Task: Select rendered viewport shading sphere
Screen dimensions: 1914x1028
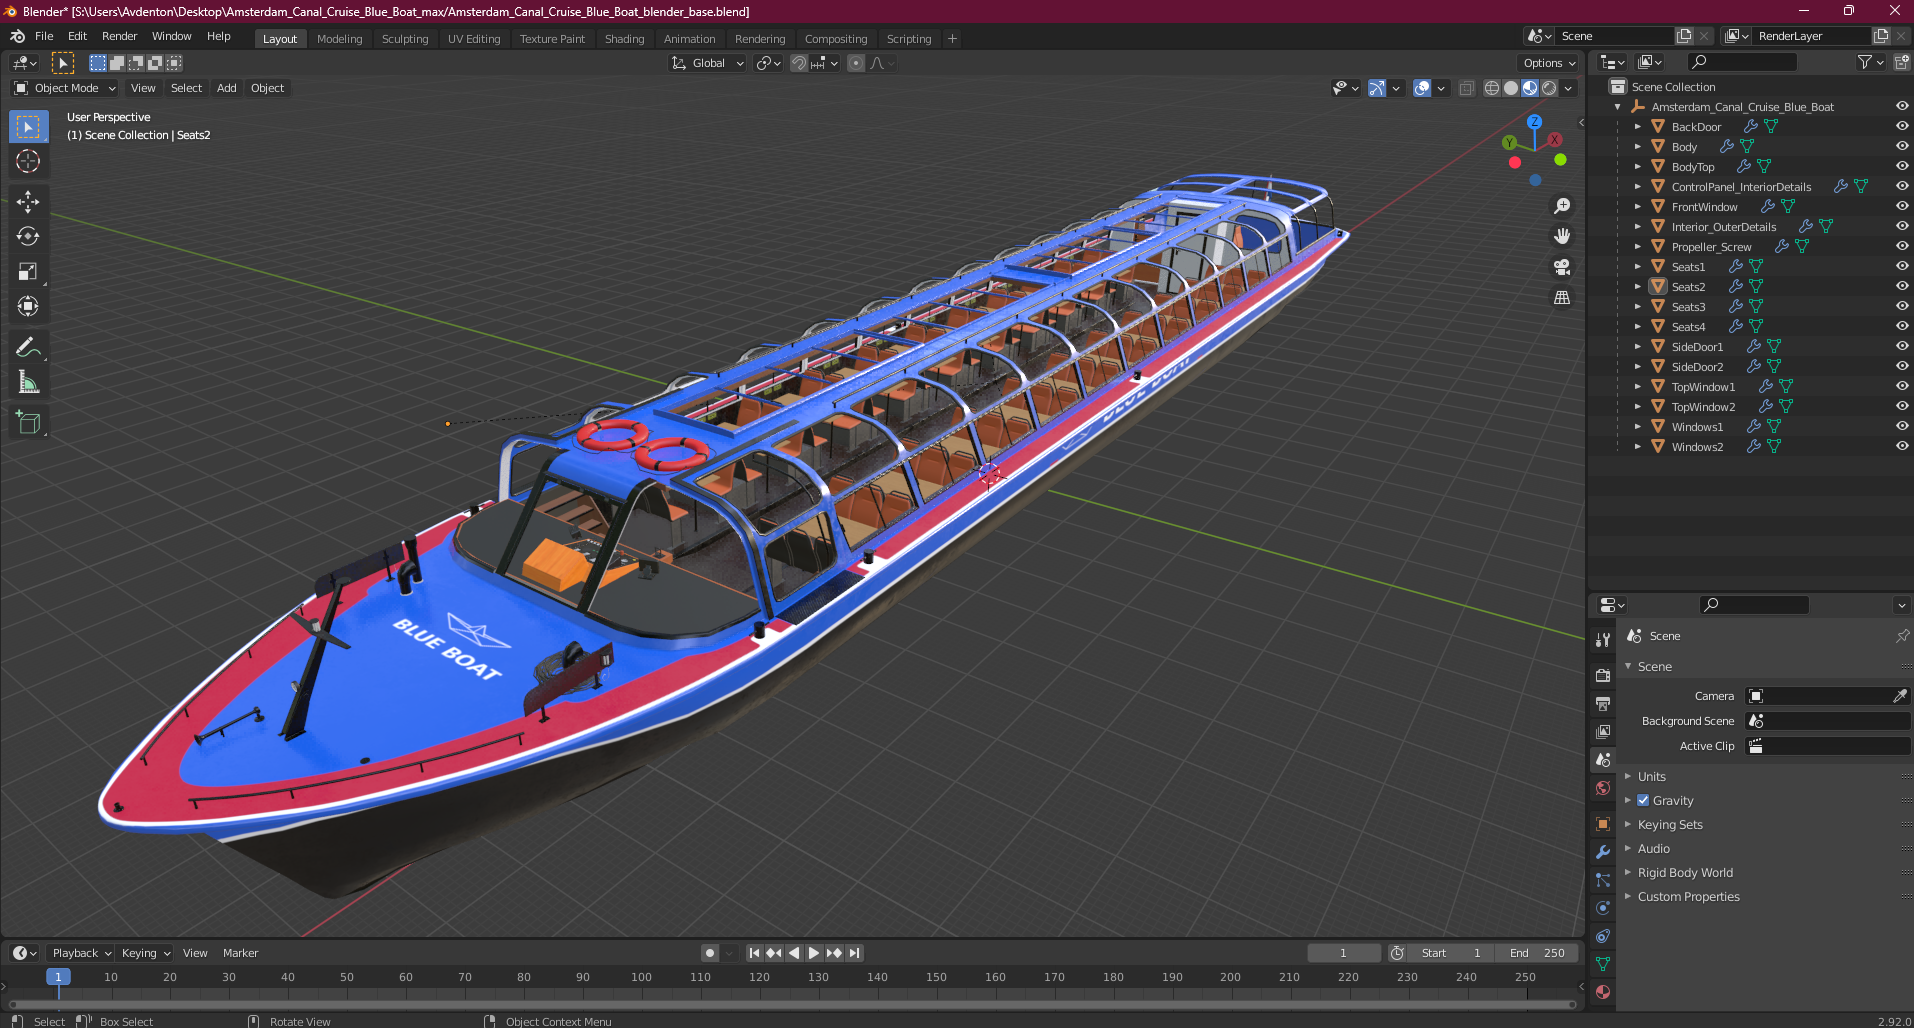Action: pyautogui.click(x=1549, y=88)
